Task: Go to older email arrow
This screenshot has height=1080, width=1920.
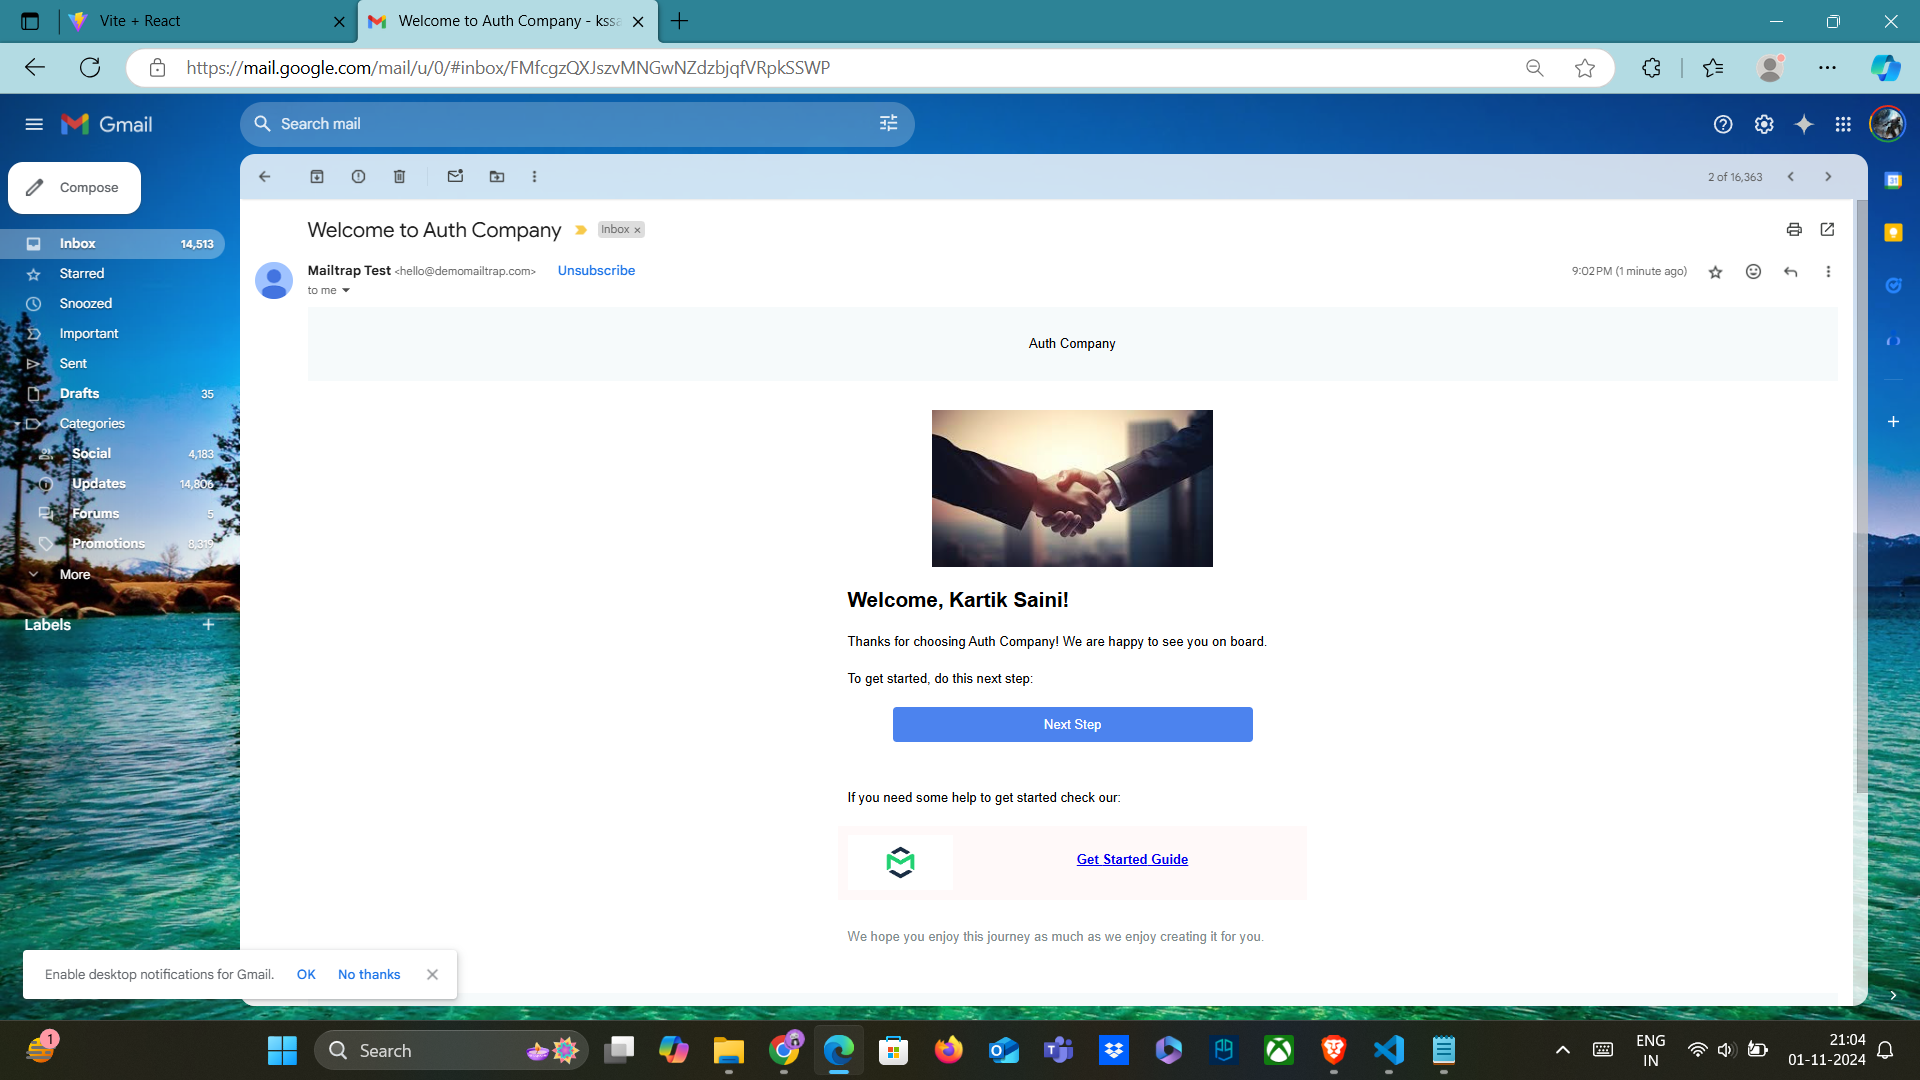Action: pos(1828,177)
